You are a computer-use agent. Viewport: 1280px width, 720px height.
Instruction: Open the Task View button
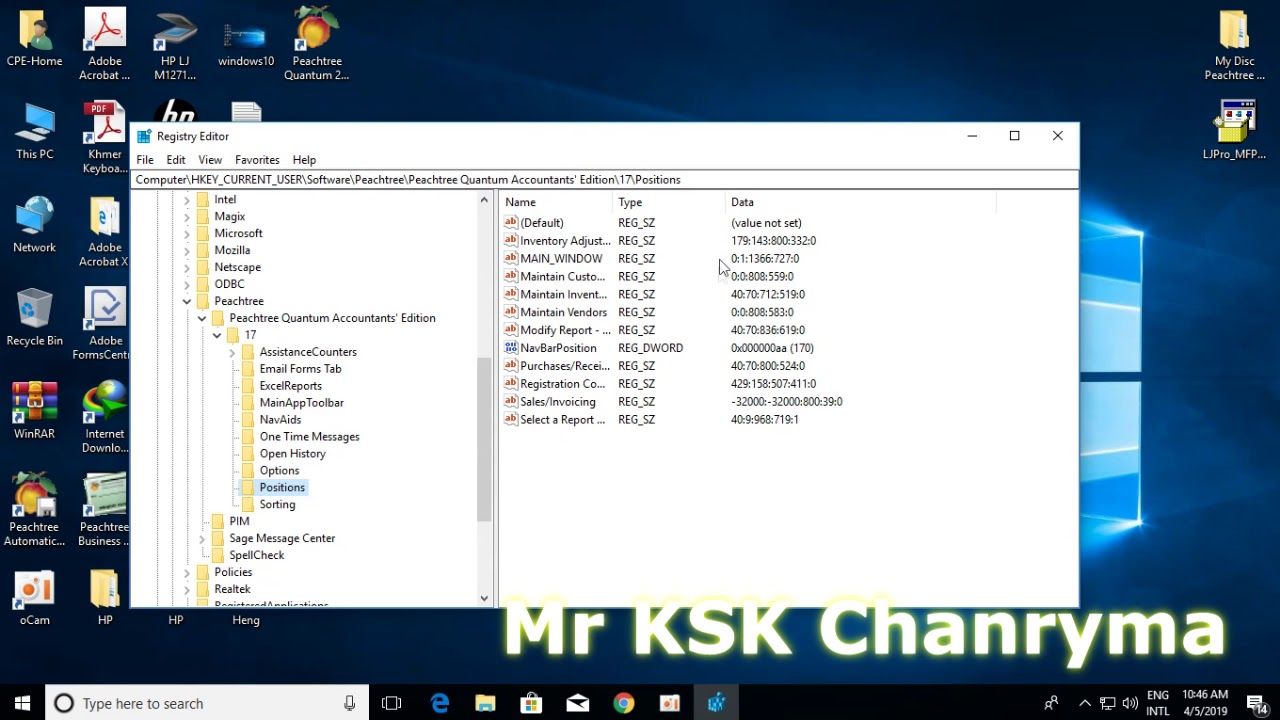392,703
